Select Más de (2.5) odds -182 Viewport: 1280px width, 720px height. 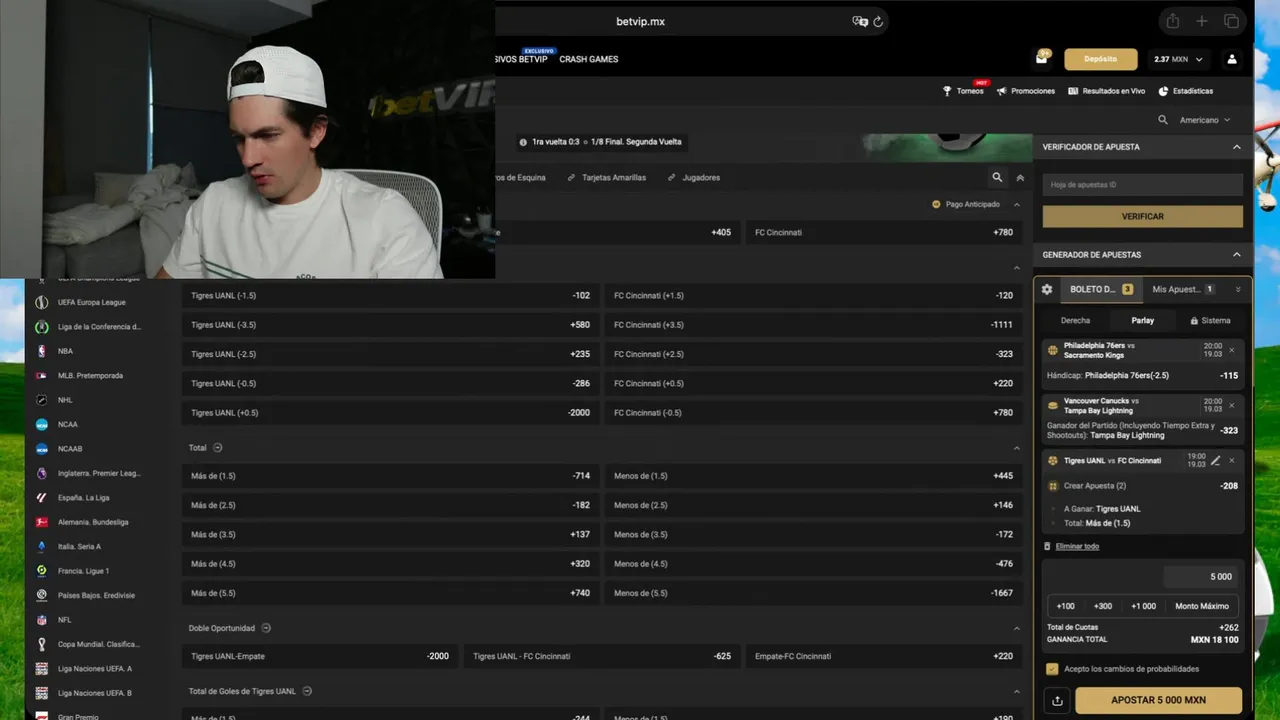point(390,505)
